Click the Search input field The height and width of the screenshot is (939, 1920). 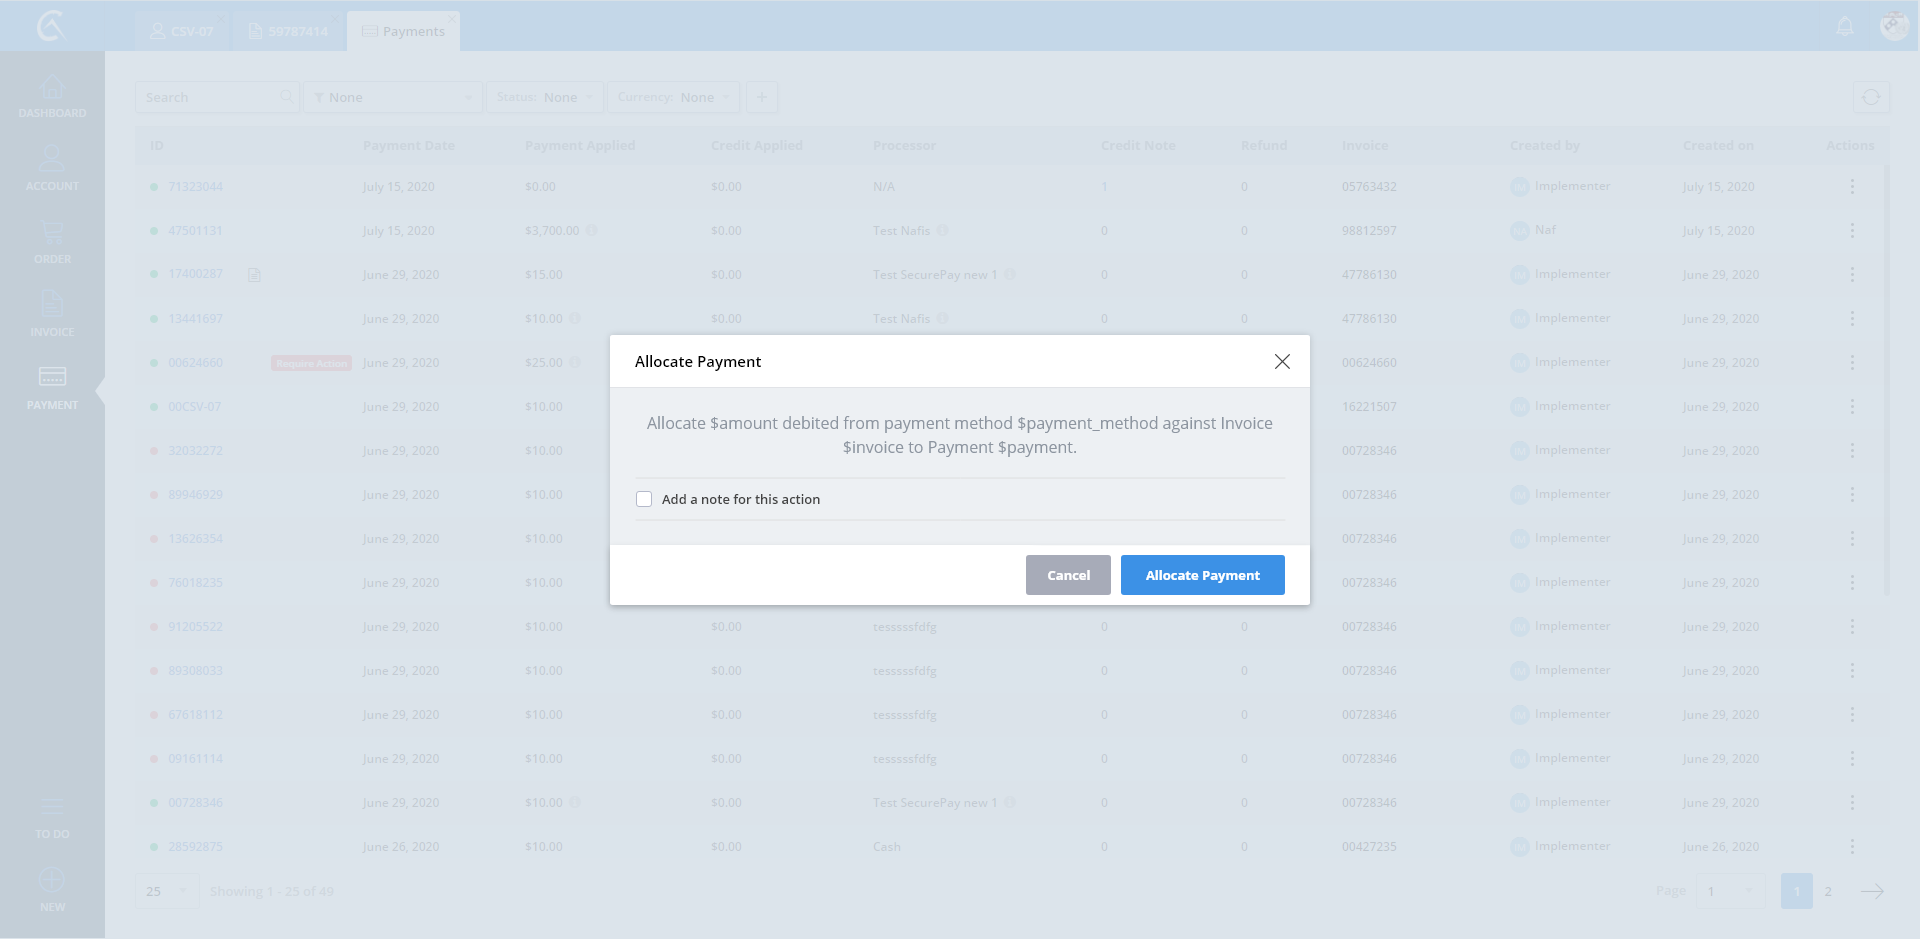[210, 98]
